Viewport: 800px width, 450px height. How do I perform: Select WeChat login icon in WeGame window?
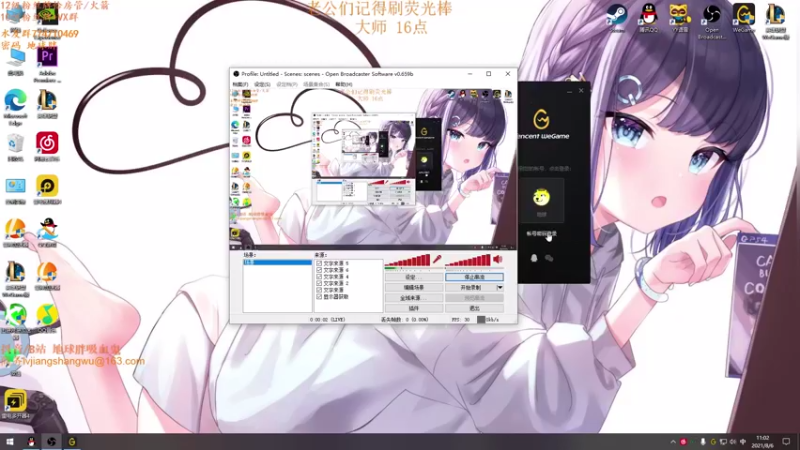tap(549, 258)
